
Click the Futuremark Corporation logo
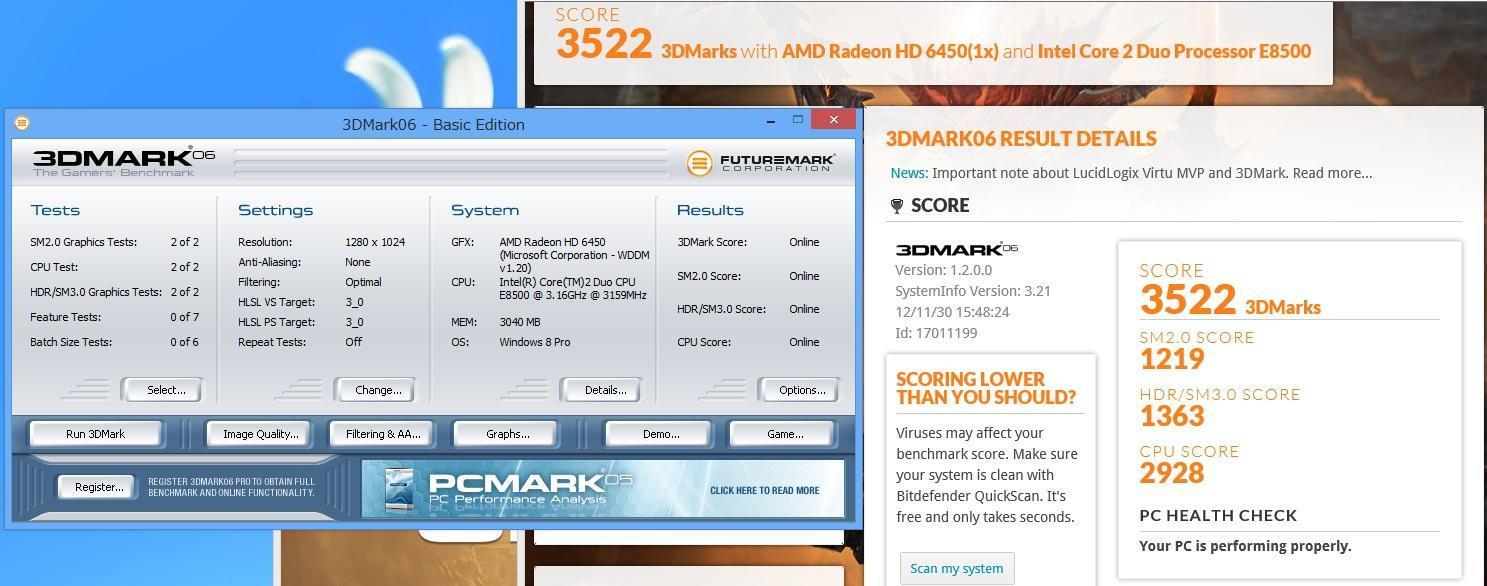coord(761,162)
